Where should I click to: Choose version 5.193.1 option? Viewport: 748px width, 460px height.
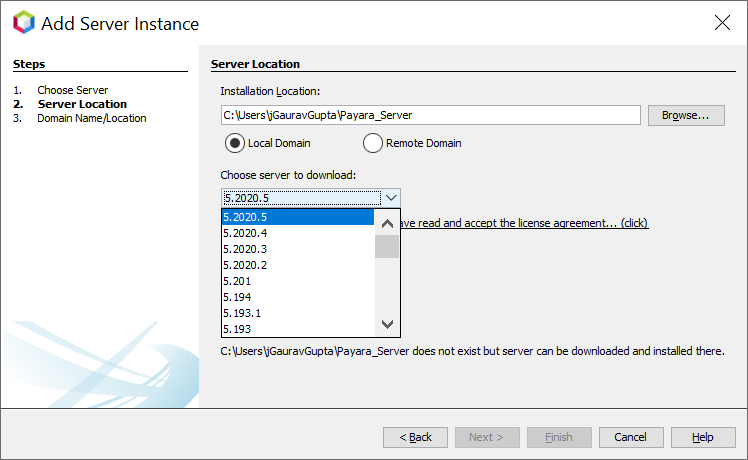[297, 313]
